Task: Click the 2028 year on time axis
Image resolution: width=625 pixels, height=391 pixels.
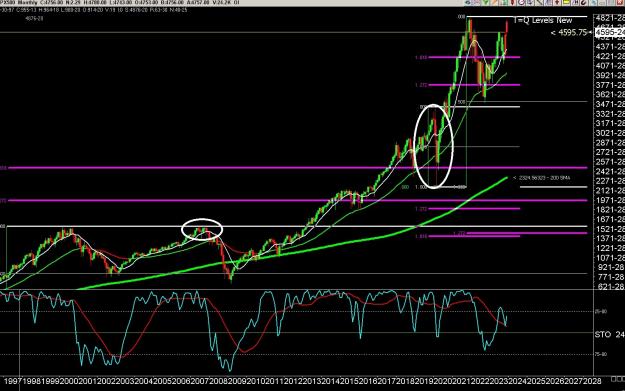Action: point(592,381)
